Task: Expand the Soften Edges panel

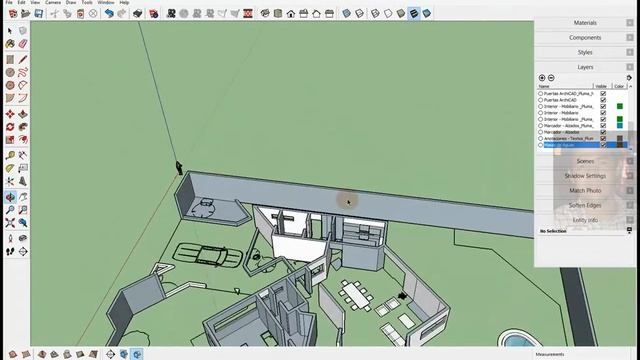Action: pyautogui.click(x=585, y=205)
